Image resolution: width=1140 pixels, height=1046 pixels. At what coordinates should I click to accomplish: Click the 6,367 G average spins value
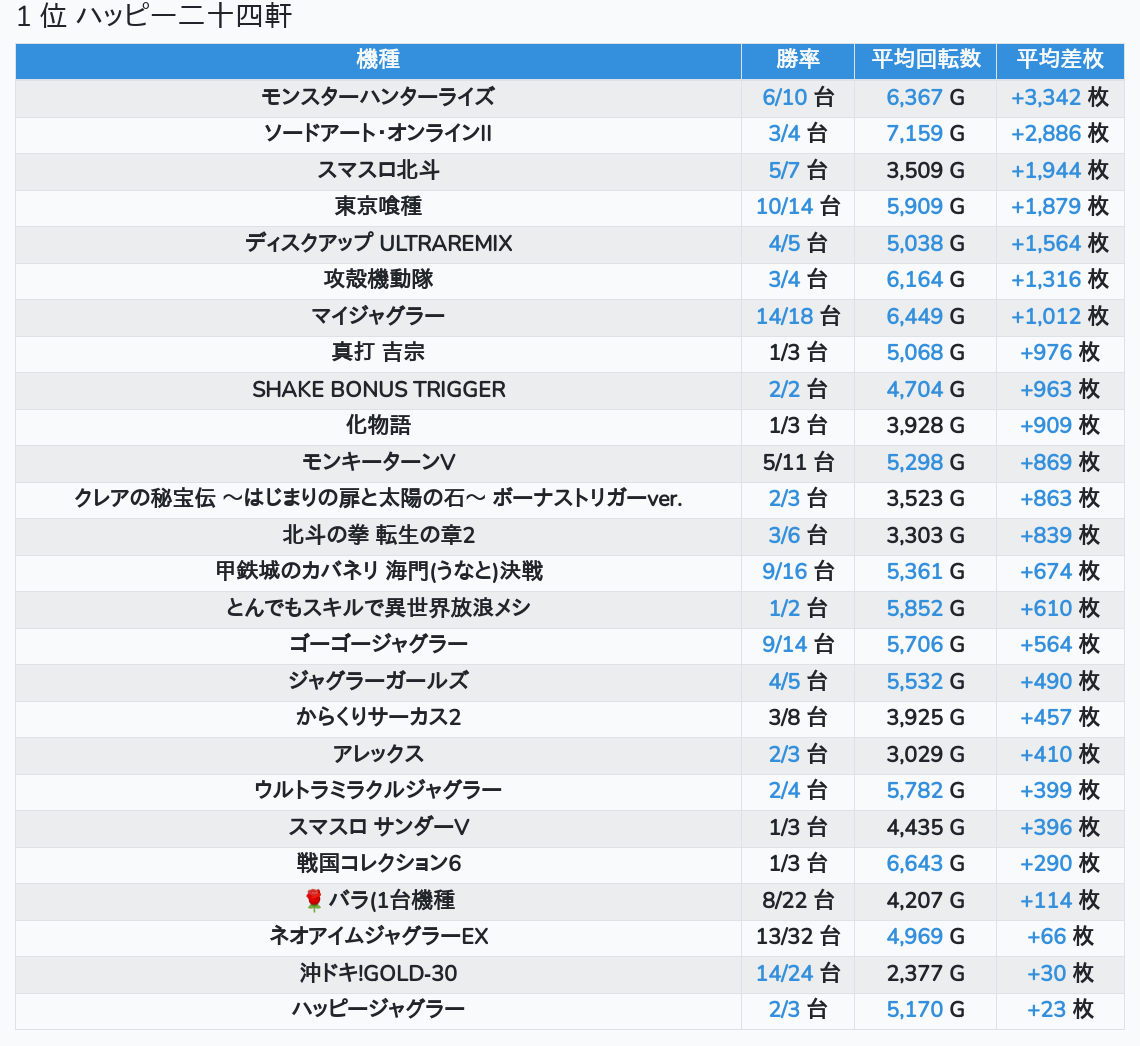point(926,97)
